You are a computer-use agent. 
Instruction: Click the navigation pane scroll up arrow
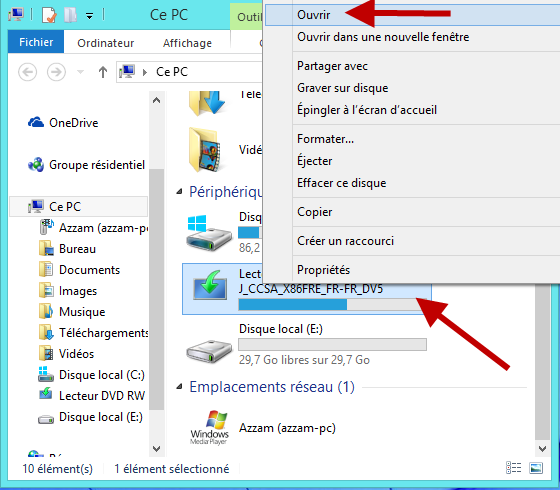(x=156, y=100)
